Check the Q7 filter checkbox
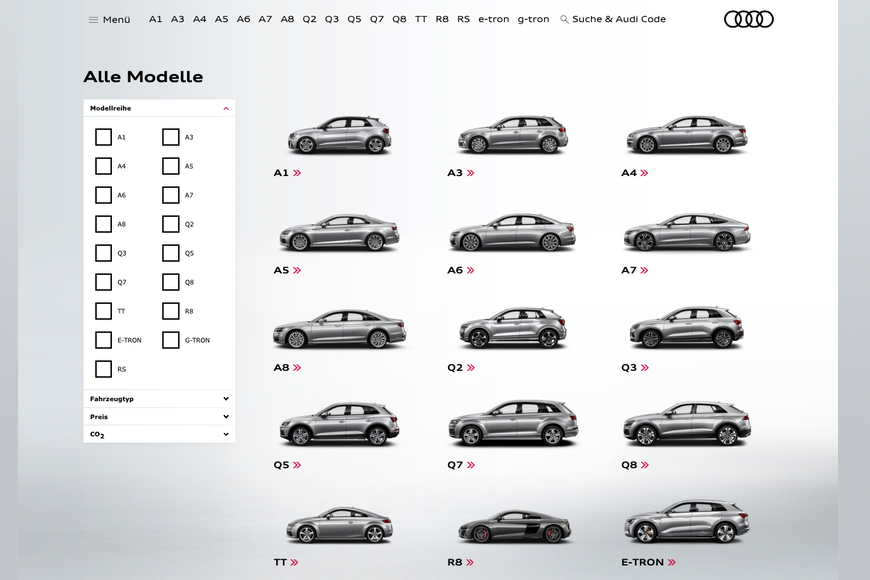Viewport: 870px width, 580px height. (103, 282)
